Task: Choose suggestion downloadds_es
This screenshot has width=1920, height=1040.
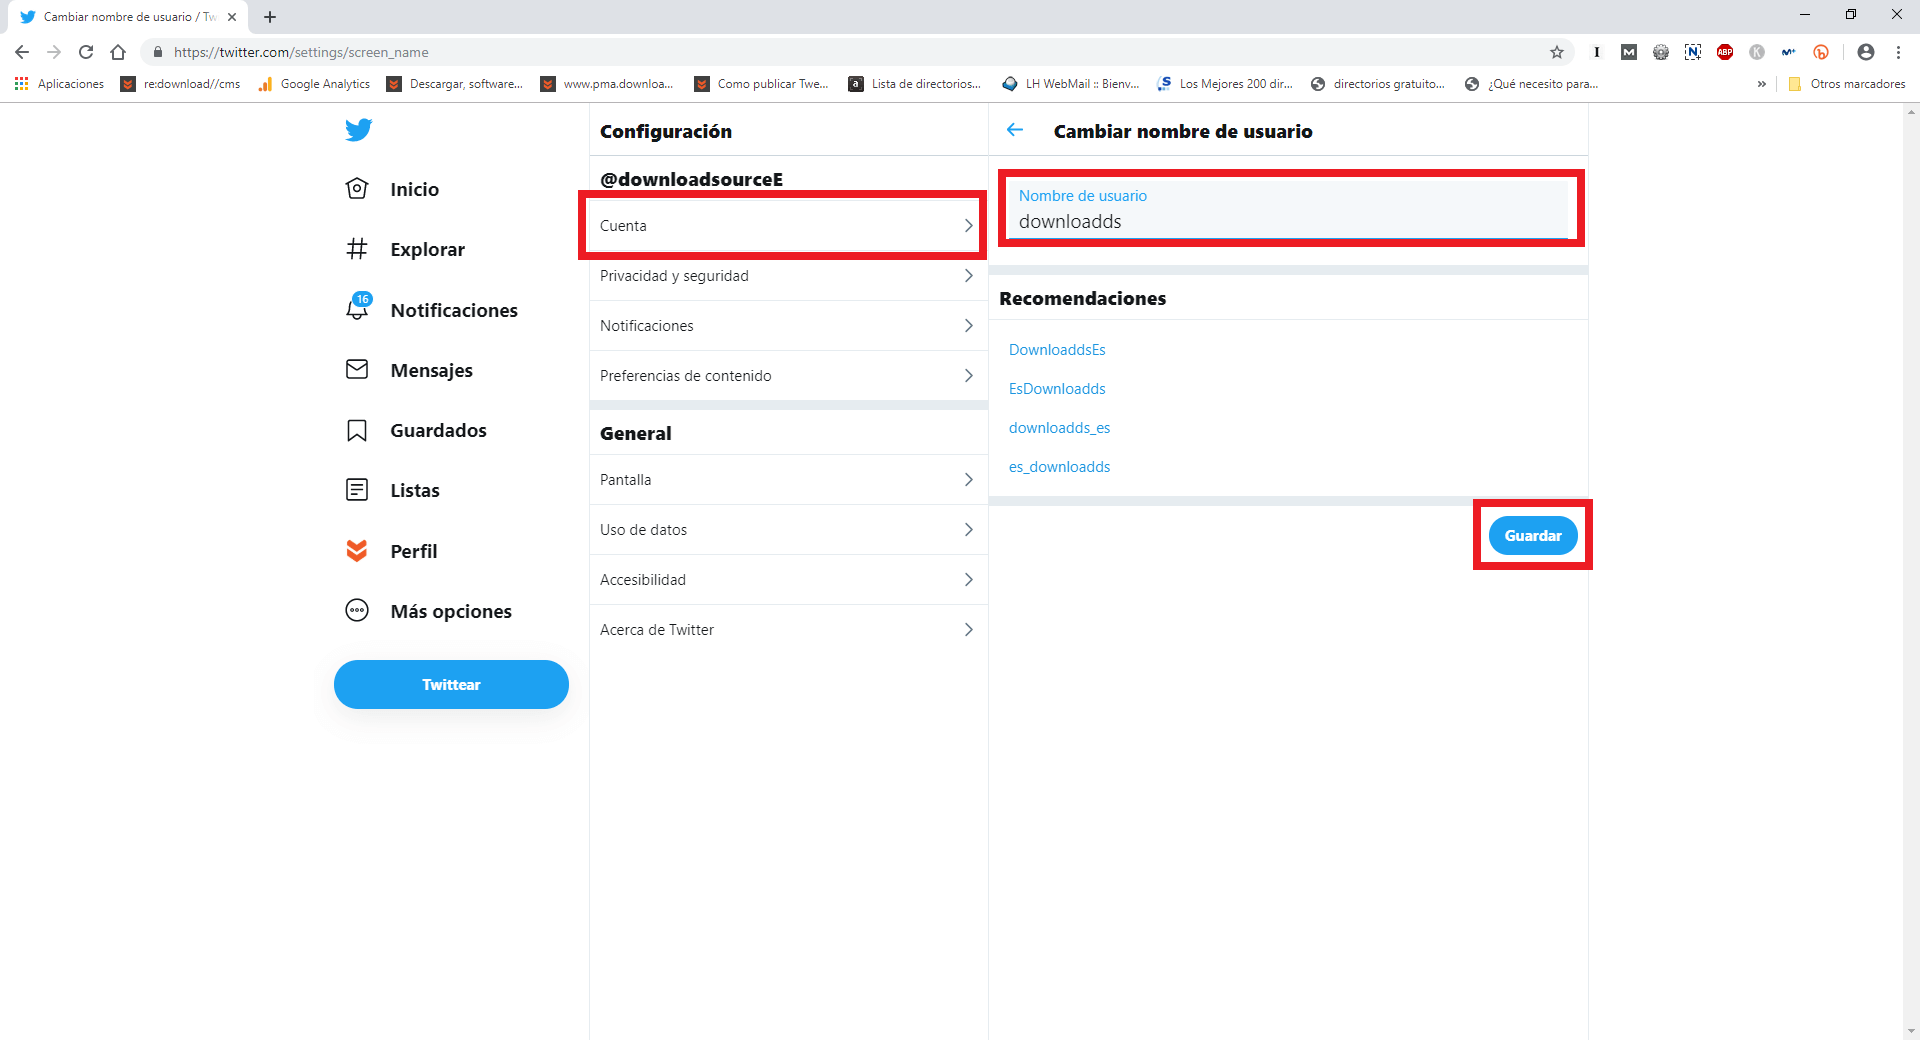Action: point(1059,428)
